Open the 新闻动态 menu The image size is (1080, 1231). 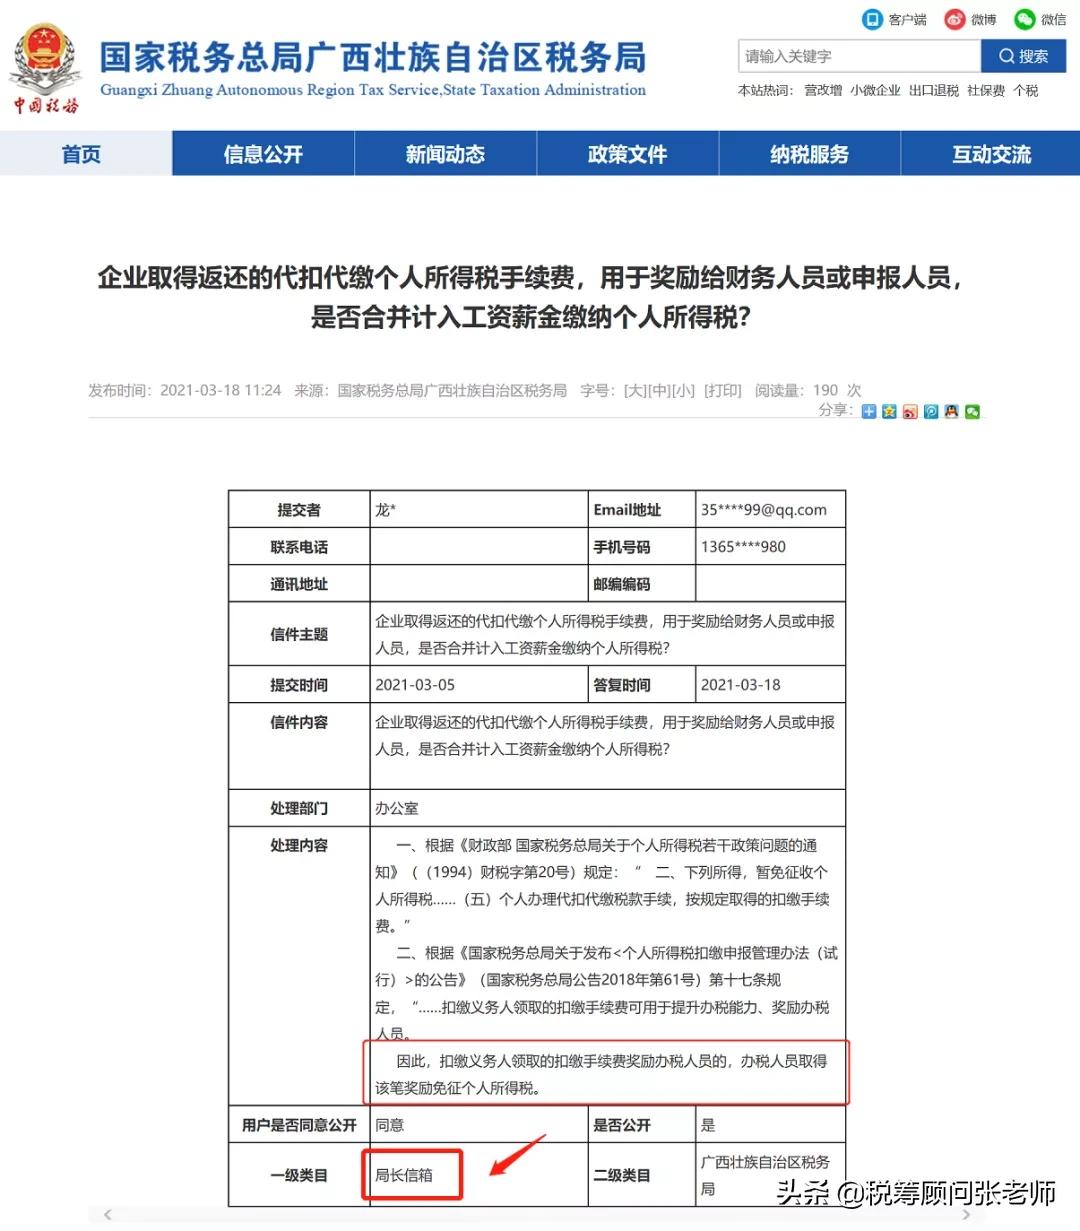coord(445,154)
